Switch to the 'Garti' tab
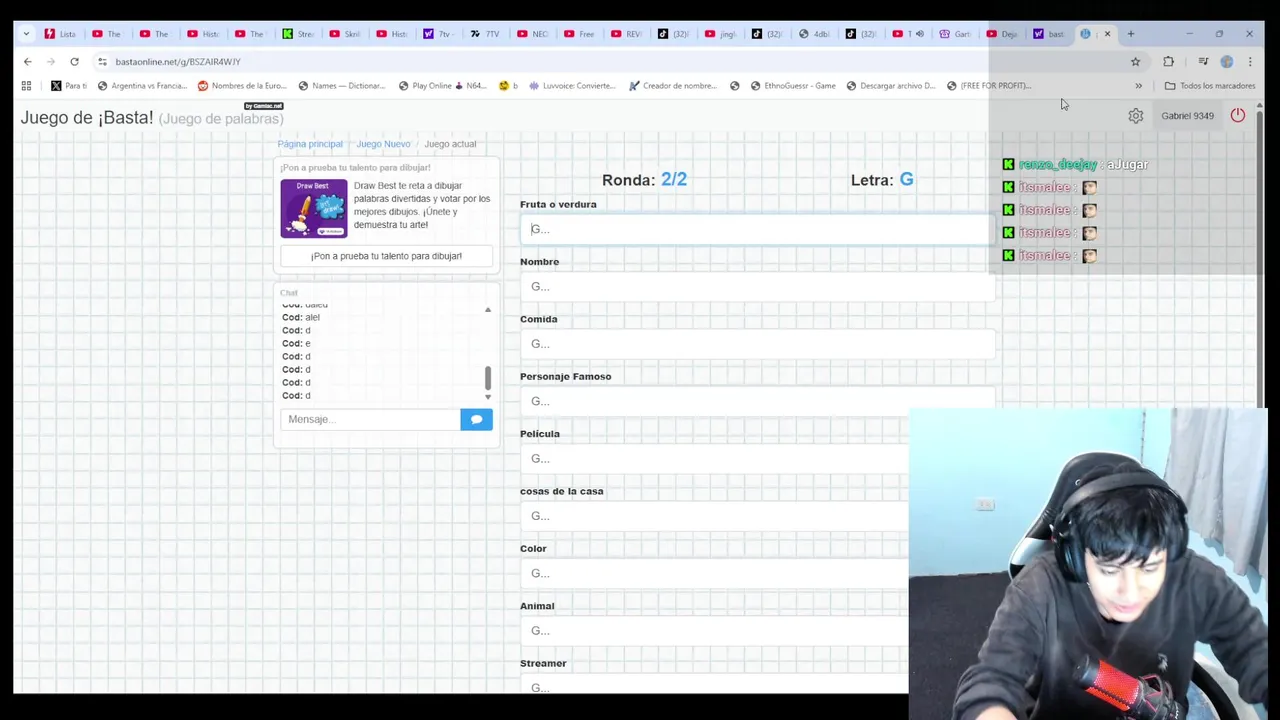 pos(956,34)
